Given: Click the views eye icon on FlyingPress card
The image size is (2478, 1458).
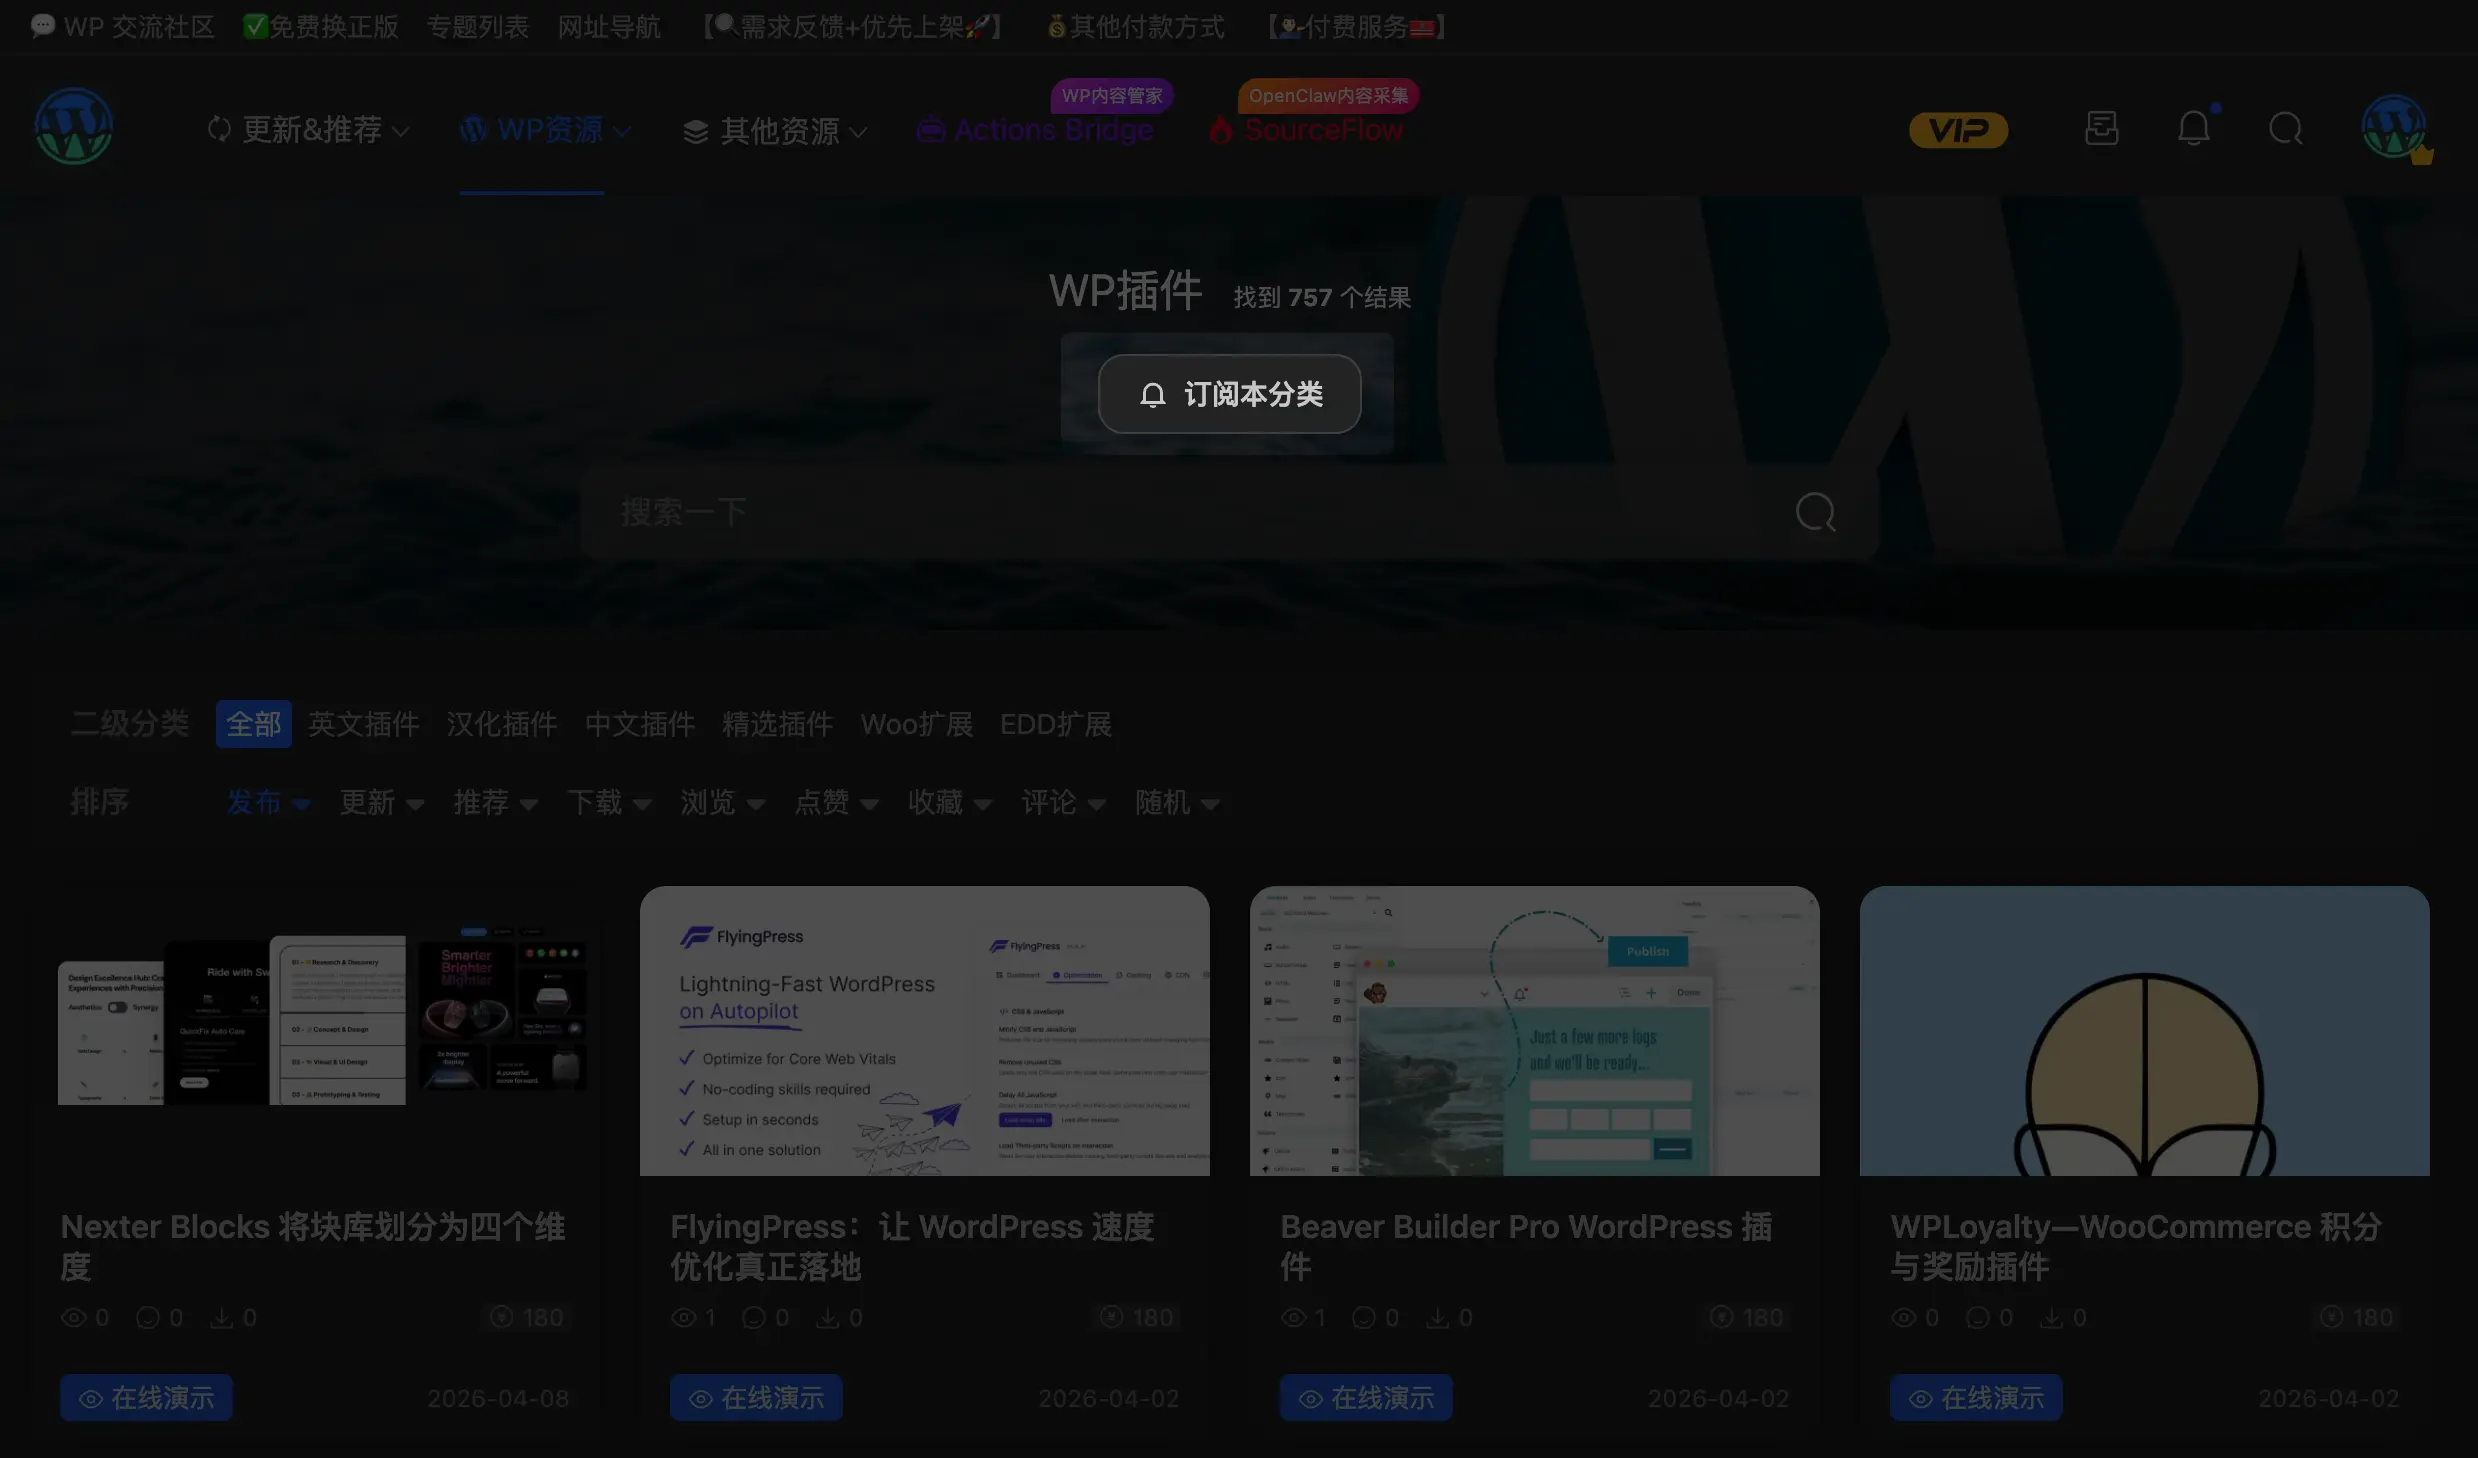Looking at the screenshot, I should pyautogui.click(x=683, y=1317).
